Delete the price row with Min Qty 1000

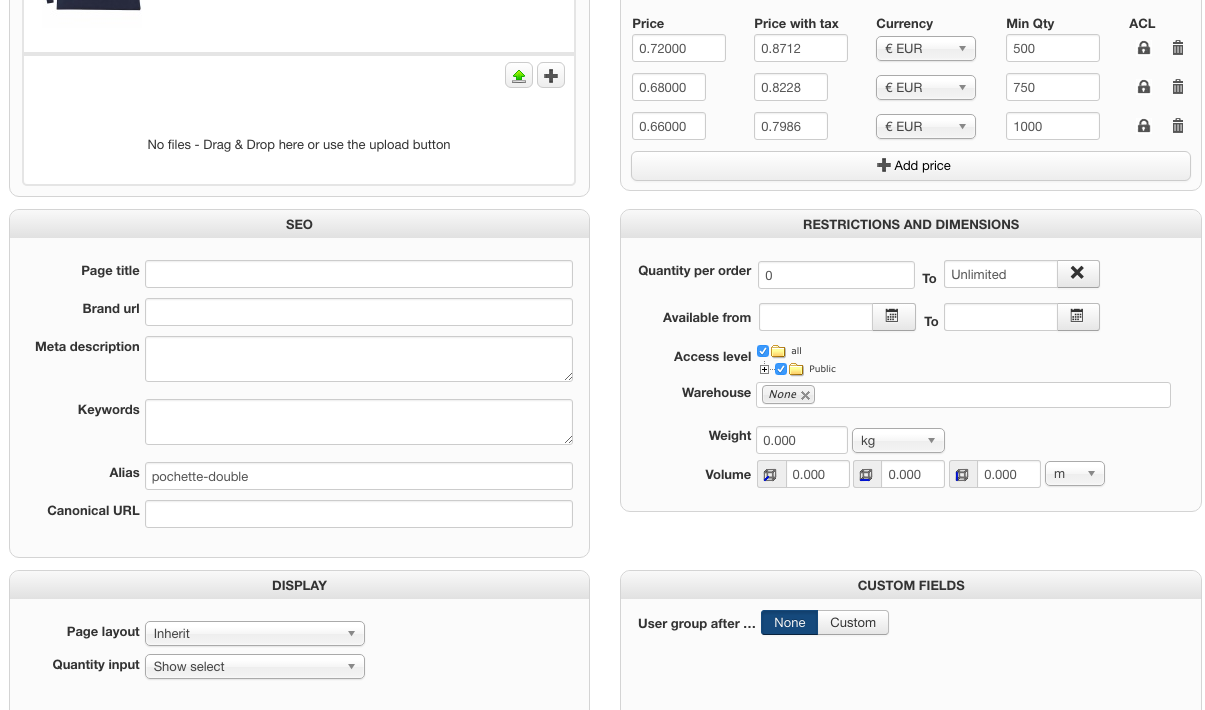point(1178,126)
